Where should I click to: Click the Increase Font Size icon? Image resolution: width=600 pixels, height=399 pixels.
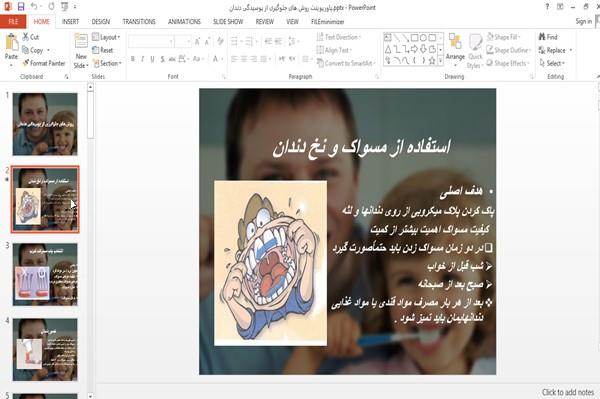tap(197, 41)
